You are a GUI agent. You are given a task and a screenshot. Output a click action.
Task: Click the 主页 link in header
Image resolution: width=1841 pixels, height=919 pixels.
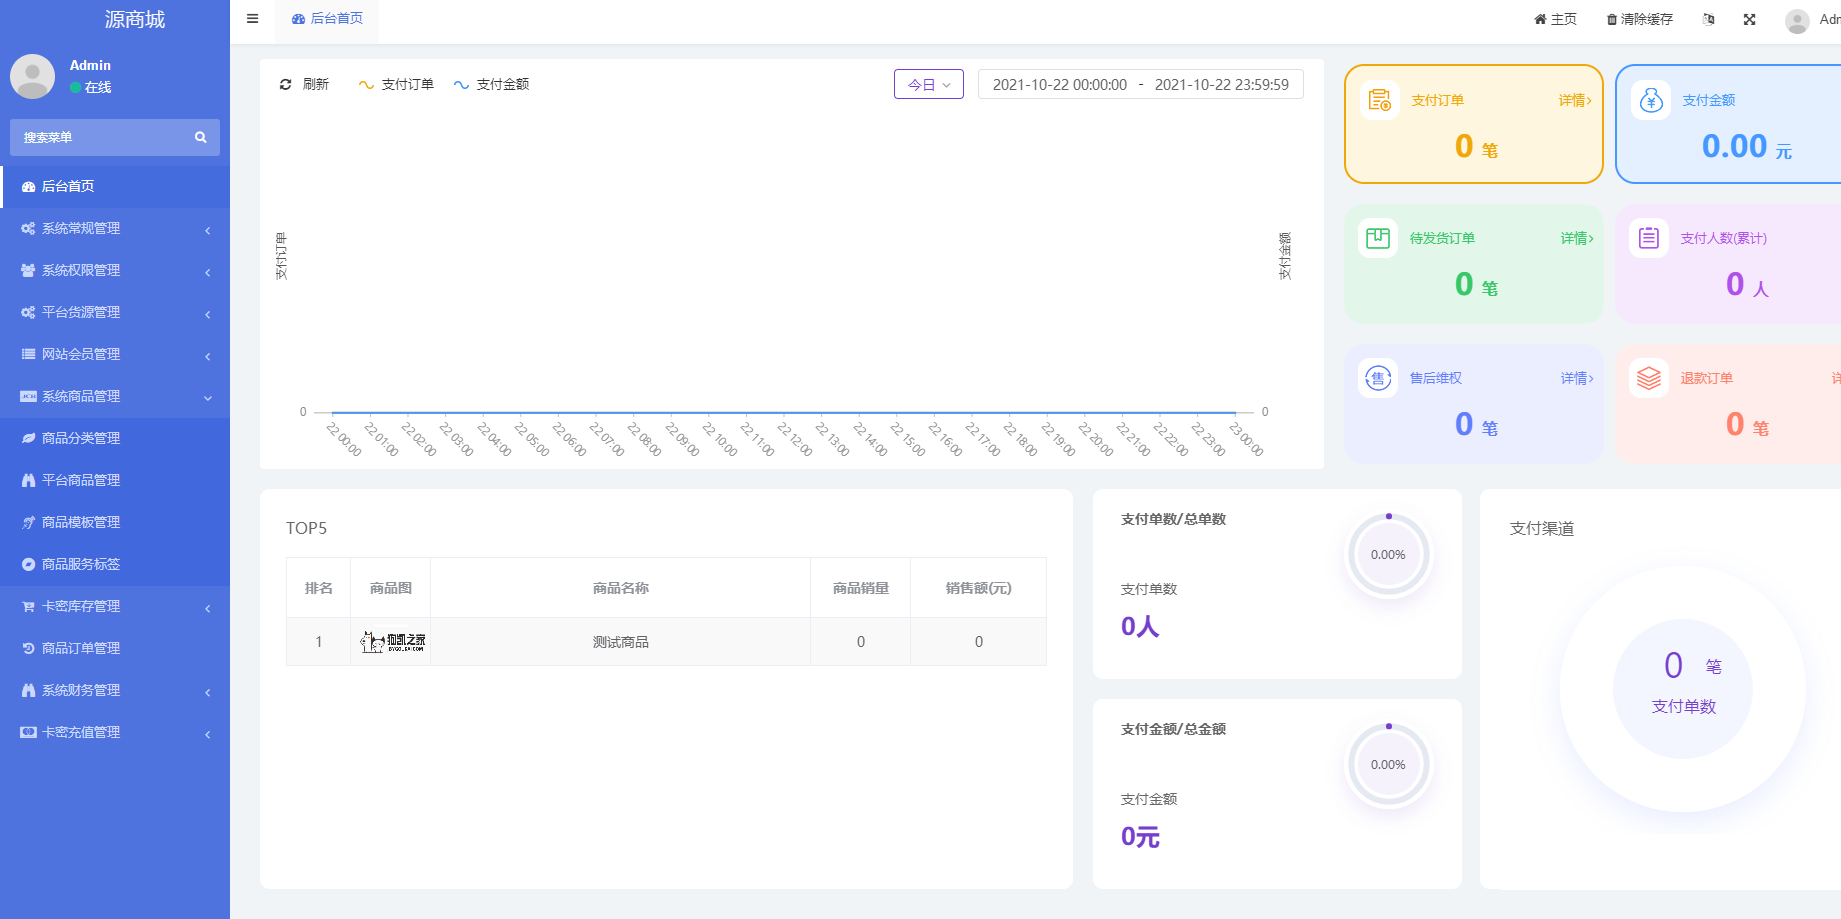click(1555, 20)
